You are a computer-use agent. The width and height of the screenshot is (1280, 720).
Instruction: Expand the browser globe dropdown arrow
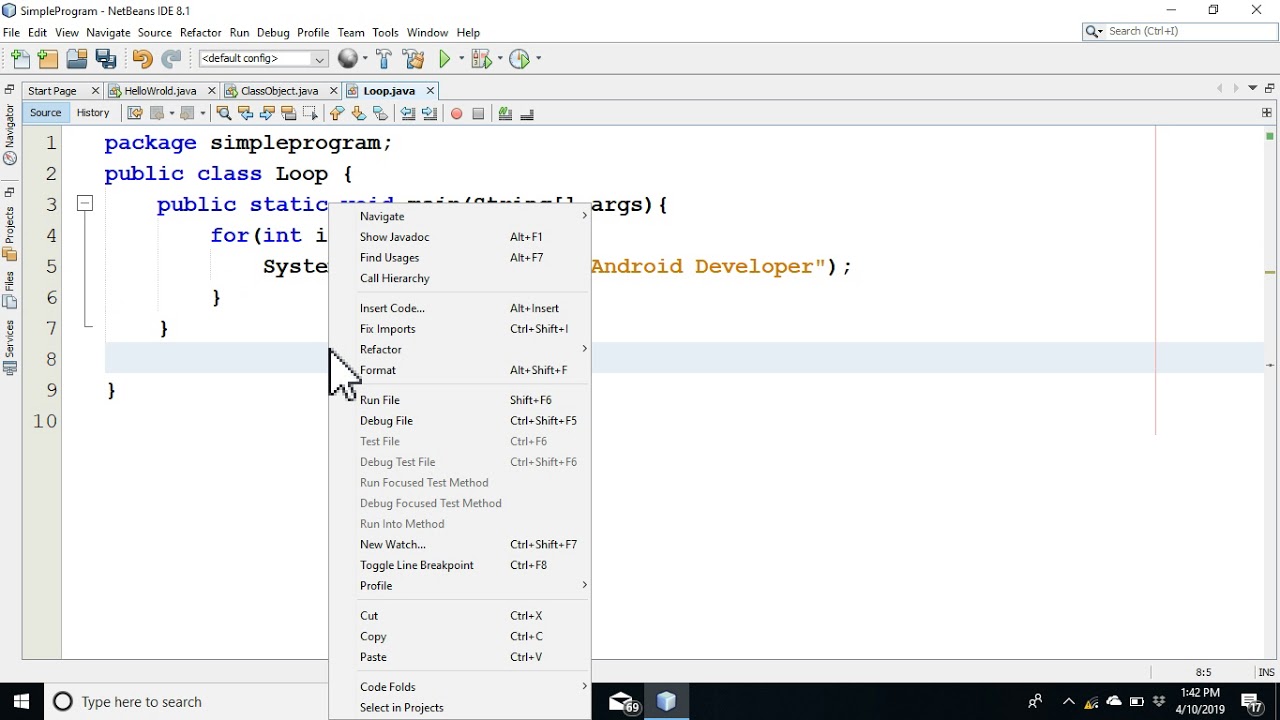click(x=363, y=59)
